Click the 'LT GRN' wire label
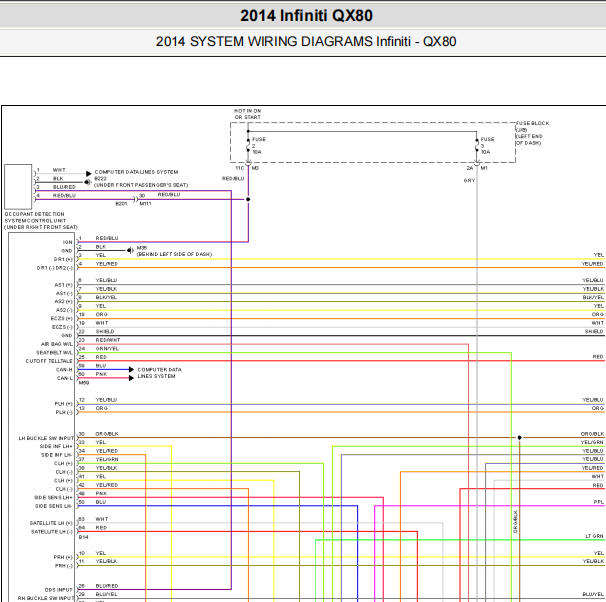Viewport: 606px width, 602px height. click(x=594, y=536)
